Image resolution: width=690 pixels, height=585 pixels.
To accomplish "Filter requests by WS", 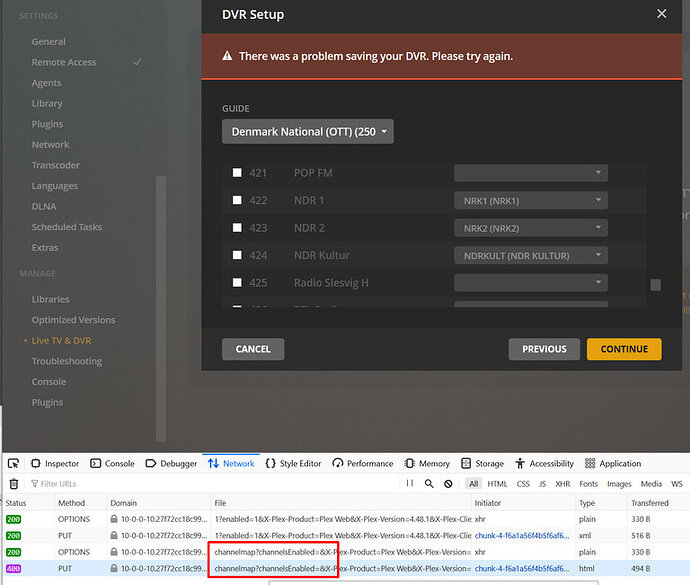I will 677,484.
